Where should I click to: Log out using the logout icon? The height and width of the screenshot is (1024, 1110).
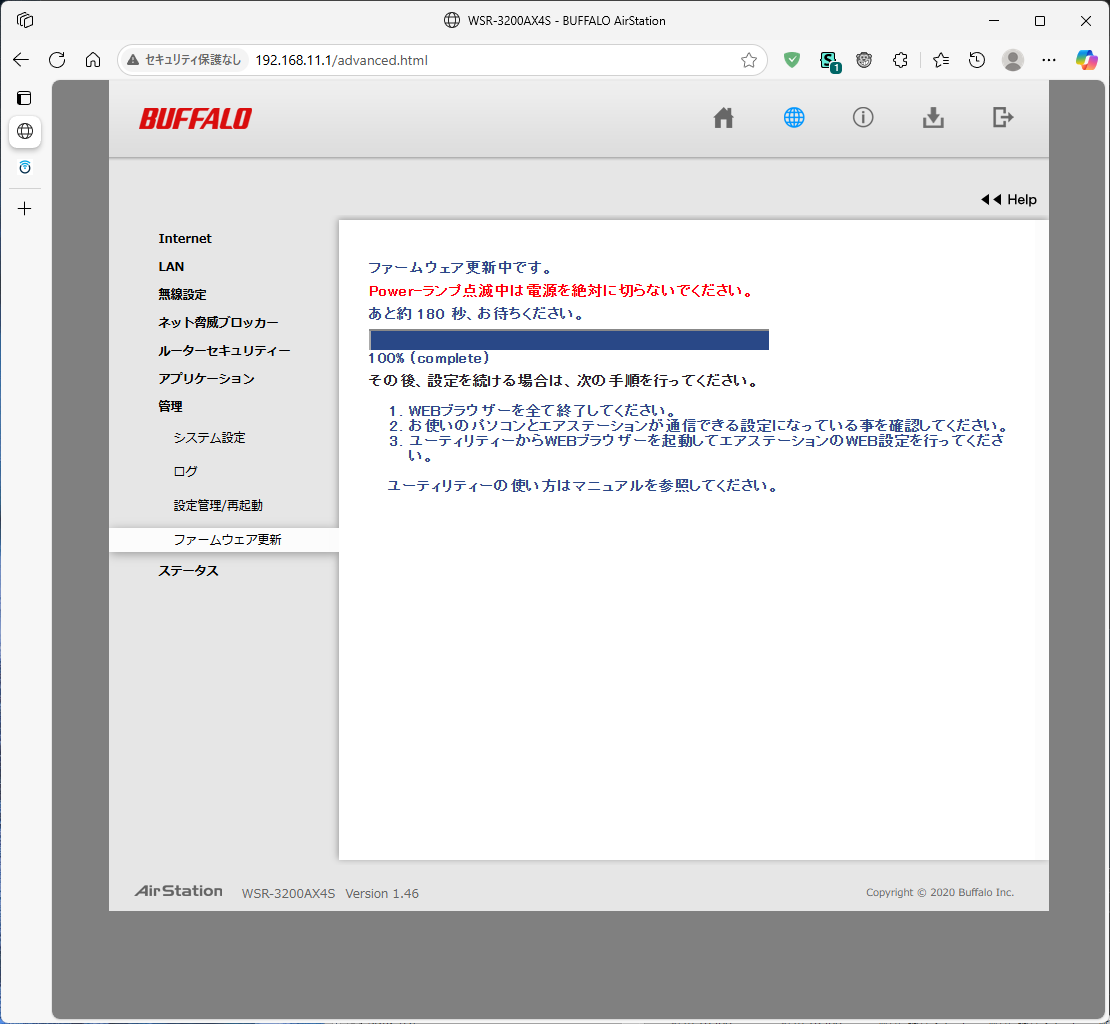point(1003,117)
